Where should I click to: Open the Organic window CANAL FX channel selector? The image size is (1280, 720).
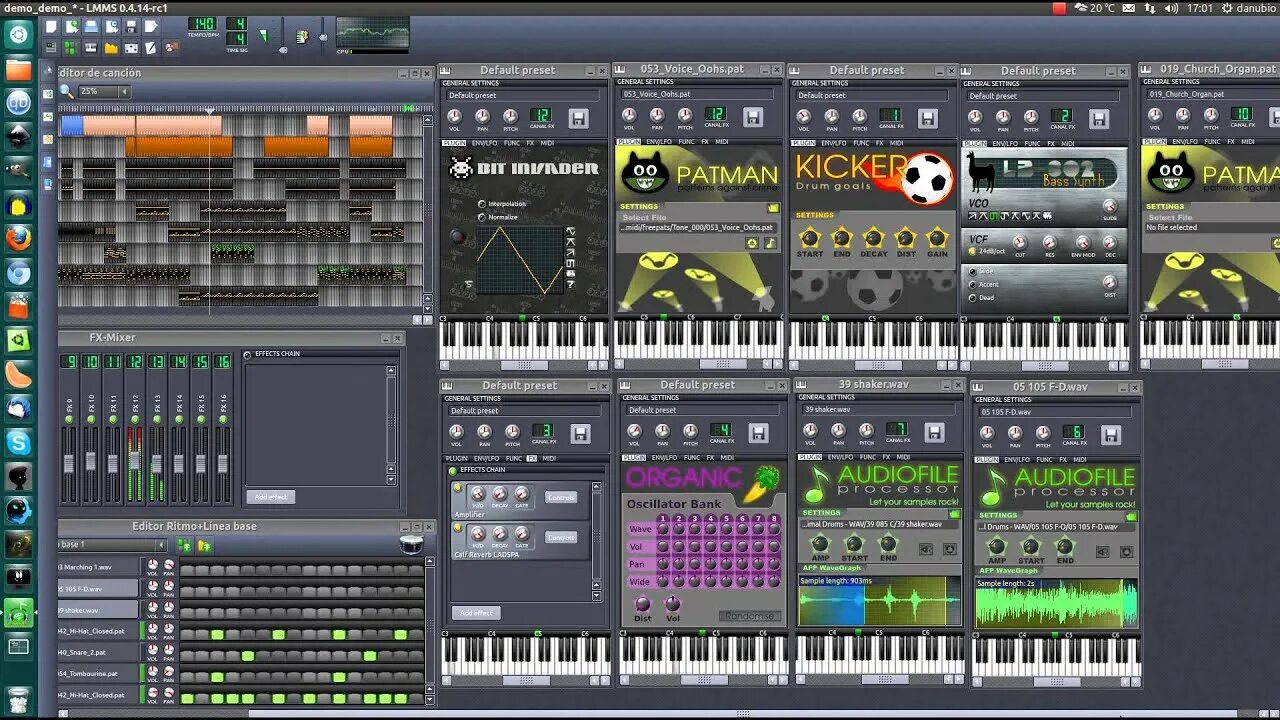(720, 430)
